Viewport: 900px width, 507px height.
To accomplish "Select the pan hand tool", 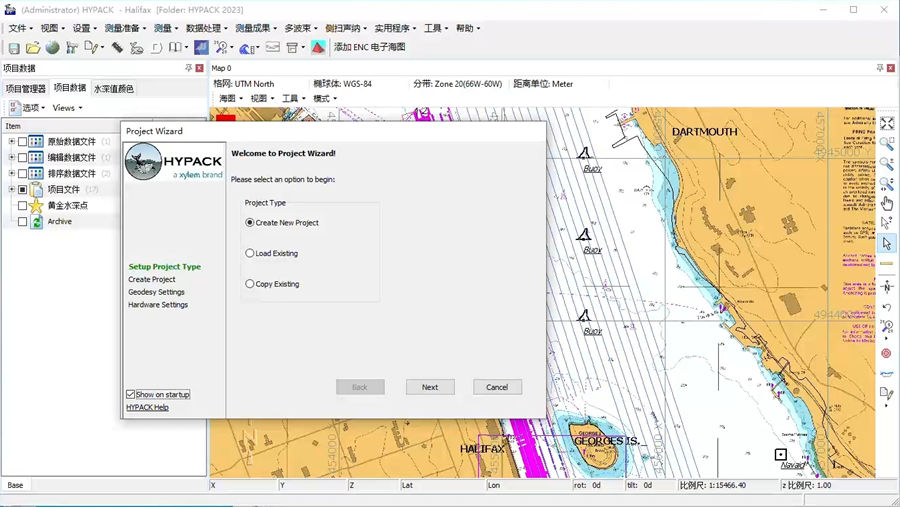I will [x=887, y=203].
